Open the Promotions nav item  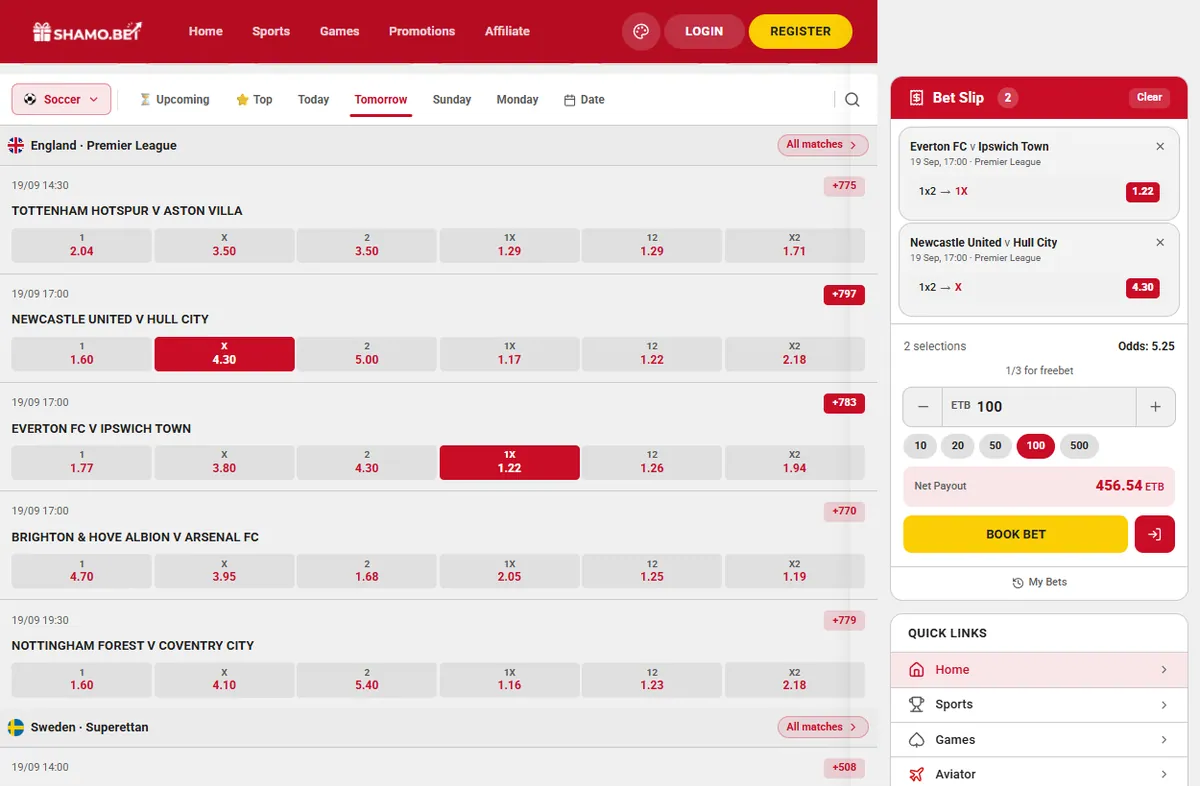click(422, 31)
